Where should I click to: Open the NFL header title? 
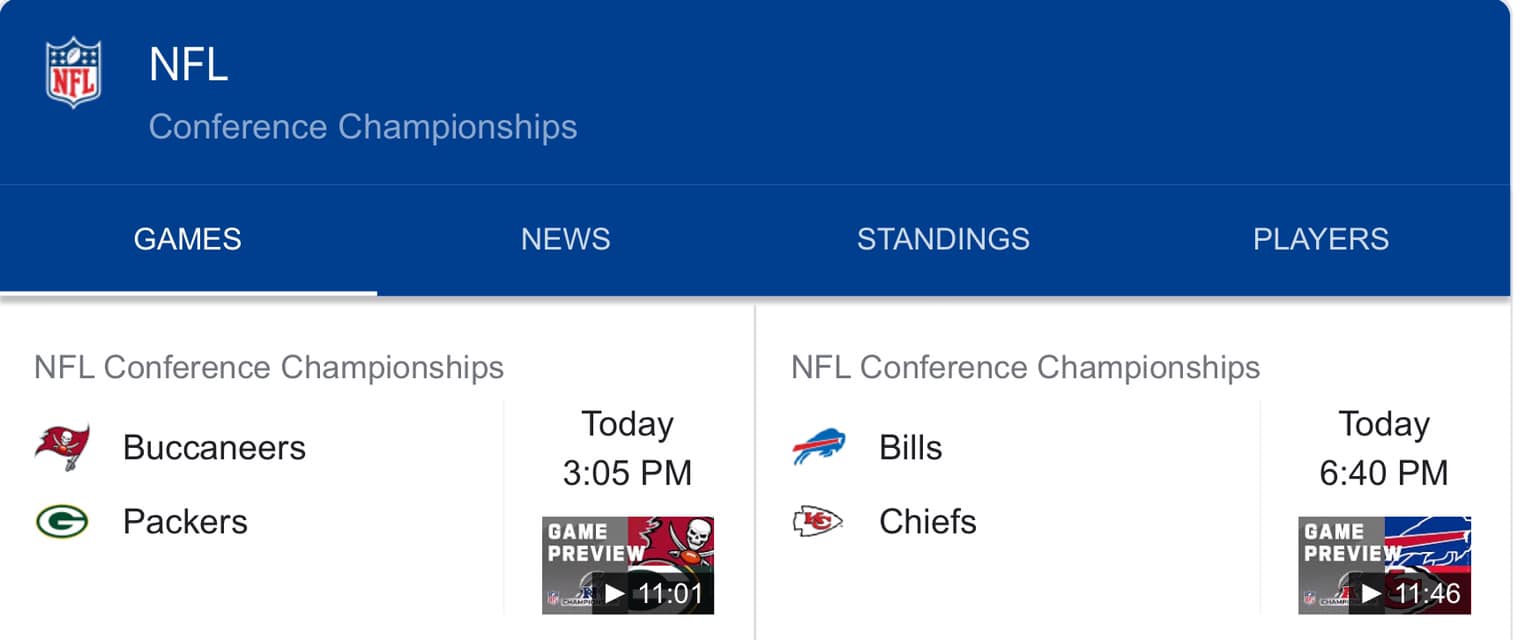189,65
